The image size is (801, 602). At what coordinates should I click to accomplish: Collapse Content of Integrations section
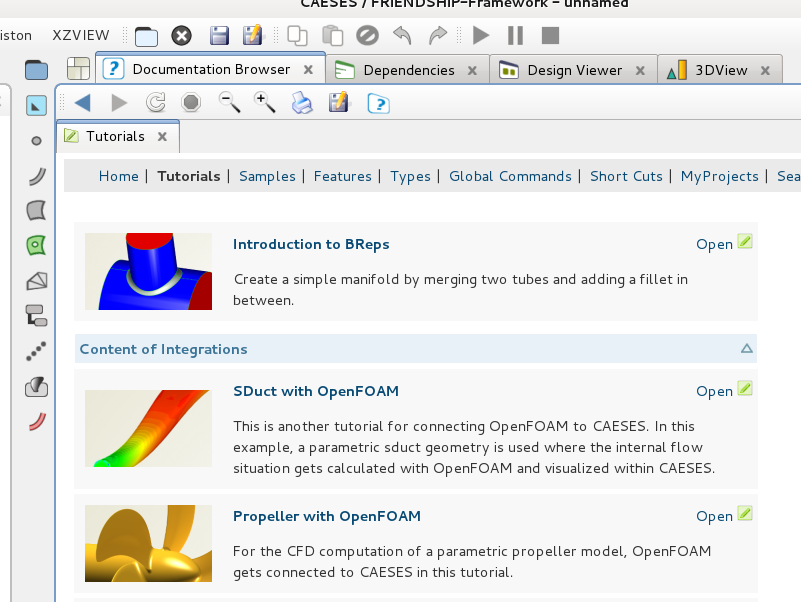tap(746, 349)
